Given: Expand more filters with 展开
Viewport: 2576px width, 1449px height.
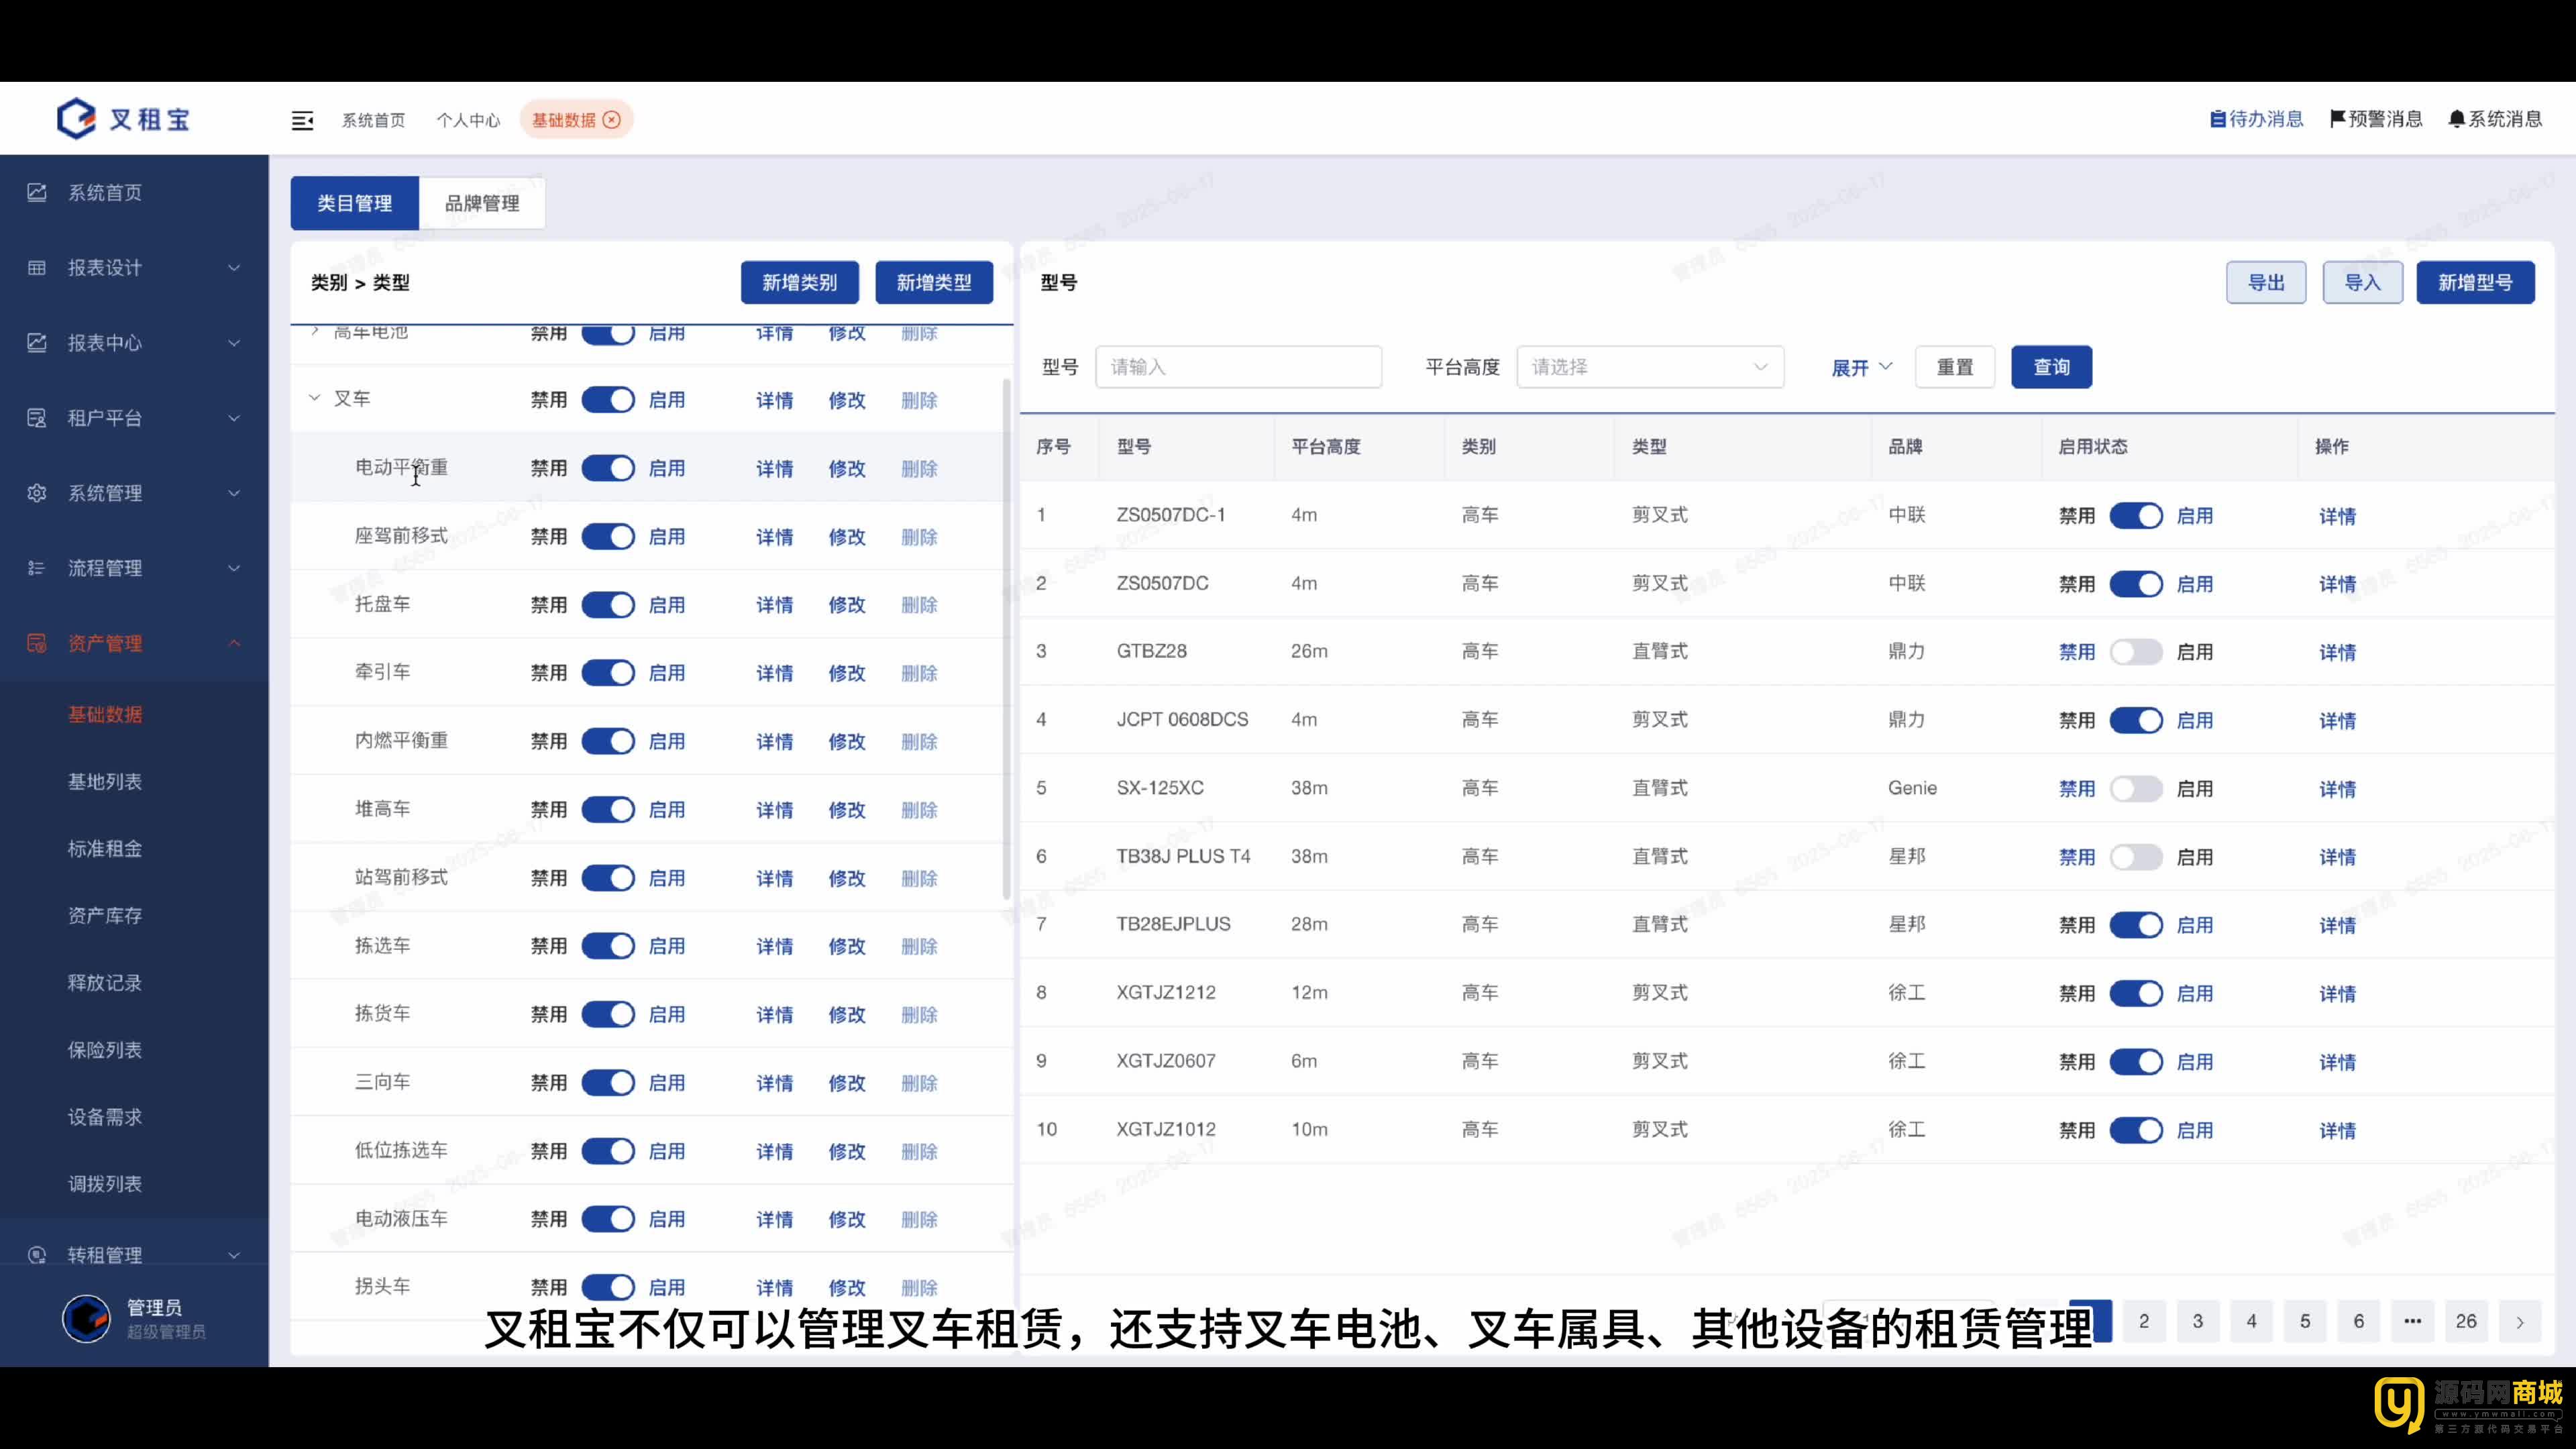Looking at the screenshot, I should [1861, 367].
